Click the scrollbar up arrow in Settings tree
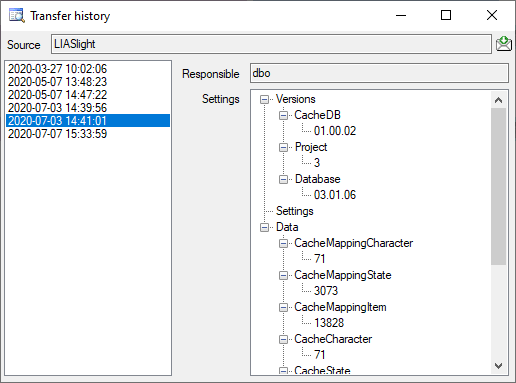Screen dimensions: 516x383 pyautogui.click(x=499, y=100)
